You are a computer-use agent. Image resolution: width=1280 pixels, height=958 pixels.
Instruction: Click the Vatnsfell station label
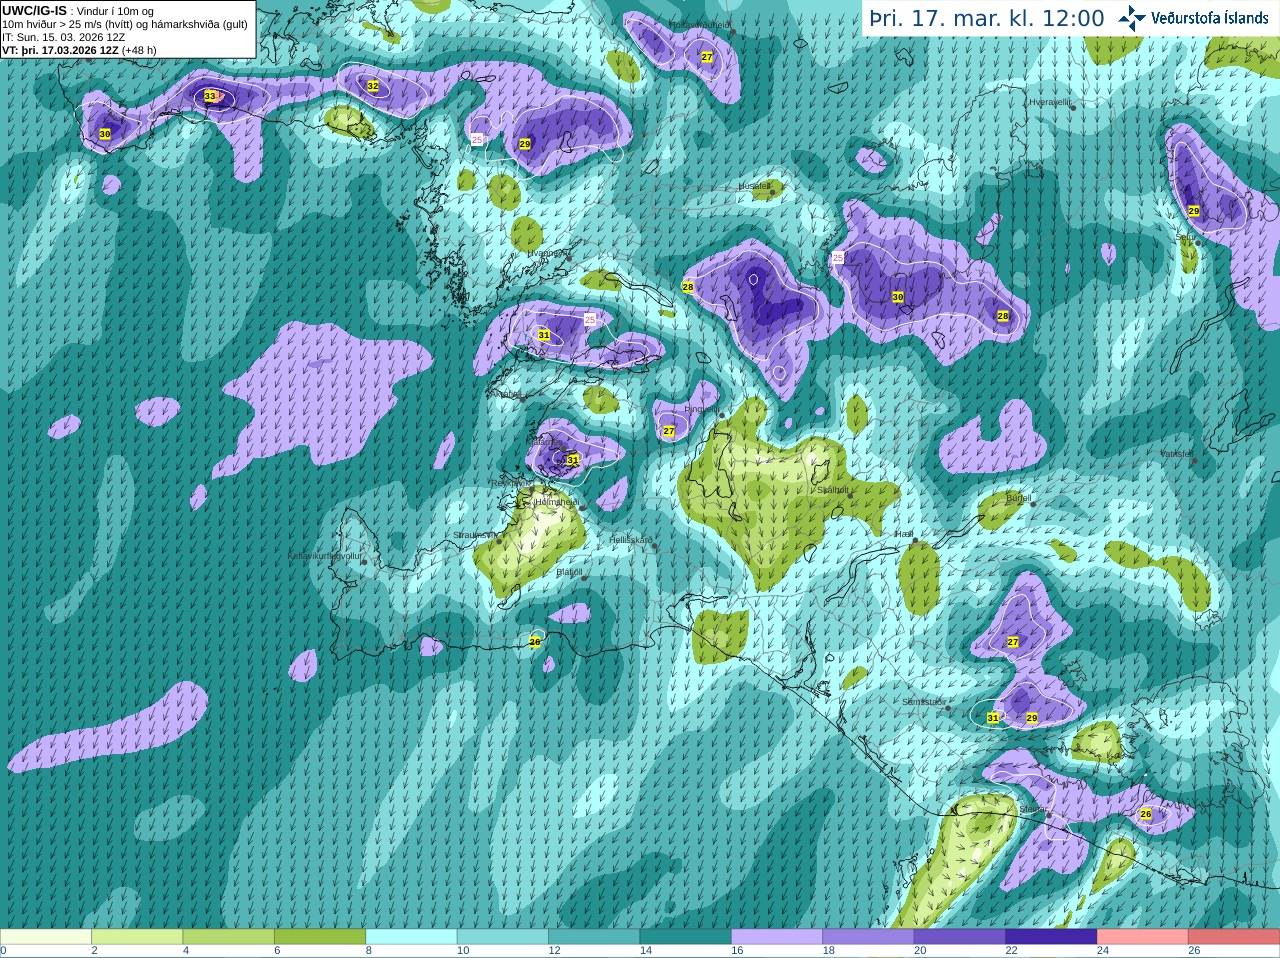tap(1176, 454)
